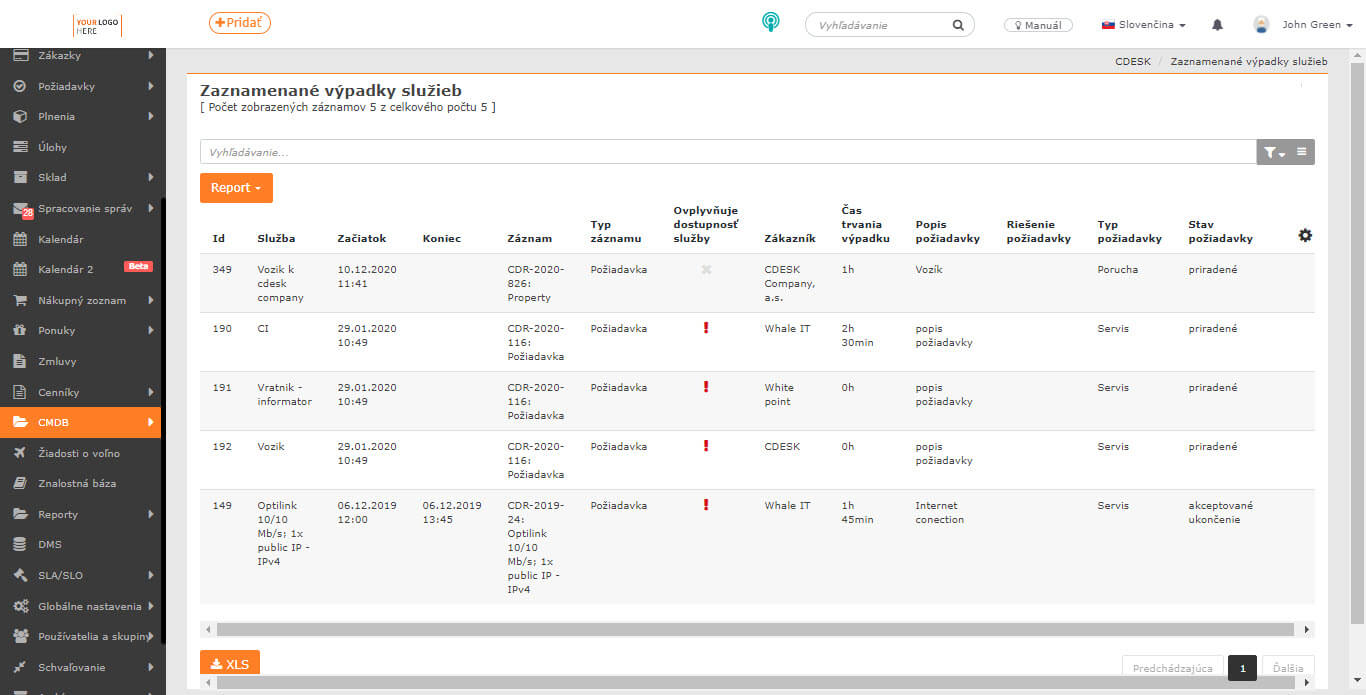Click Úlohy tasks icon in sidebar
Screen dimensions: 1366x695
point(20,147)
